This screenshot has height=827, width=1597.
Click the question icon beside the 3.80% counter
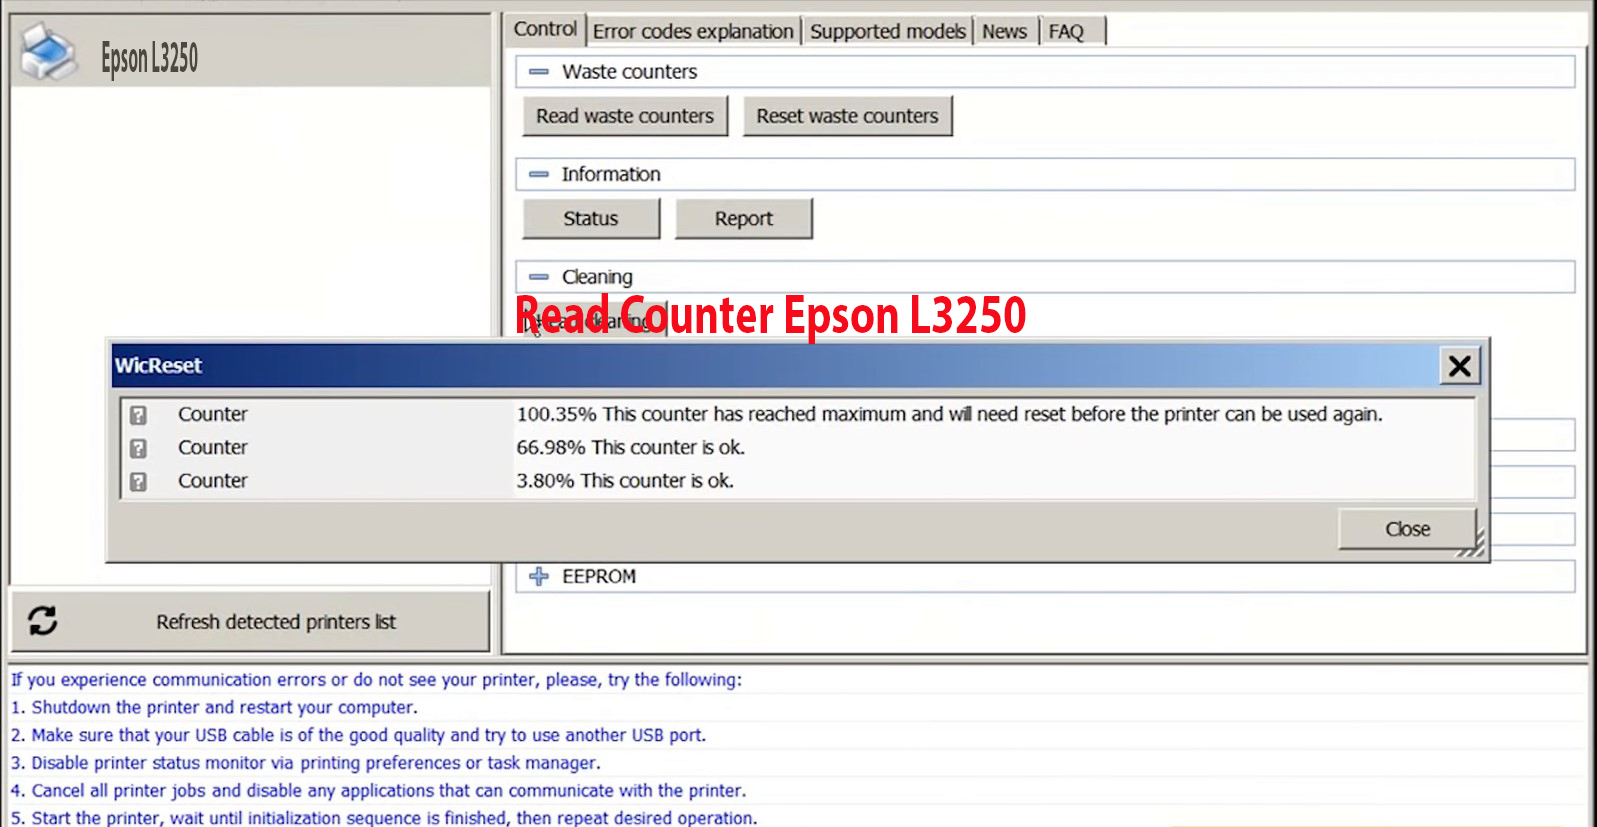point(139,481)
